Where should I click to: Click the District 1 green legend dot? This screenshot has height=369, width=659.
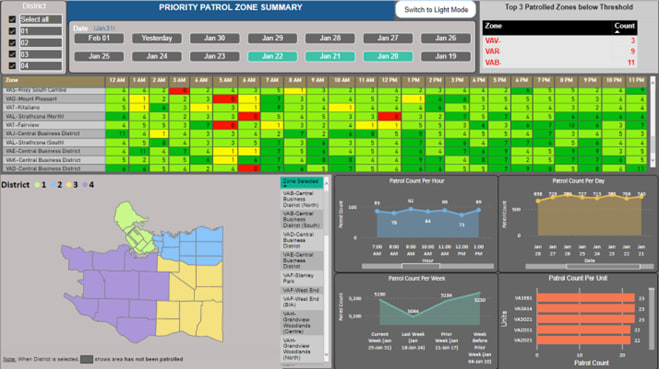click(37, 185)
